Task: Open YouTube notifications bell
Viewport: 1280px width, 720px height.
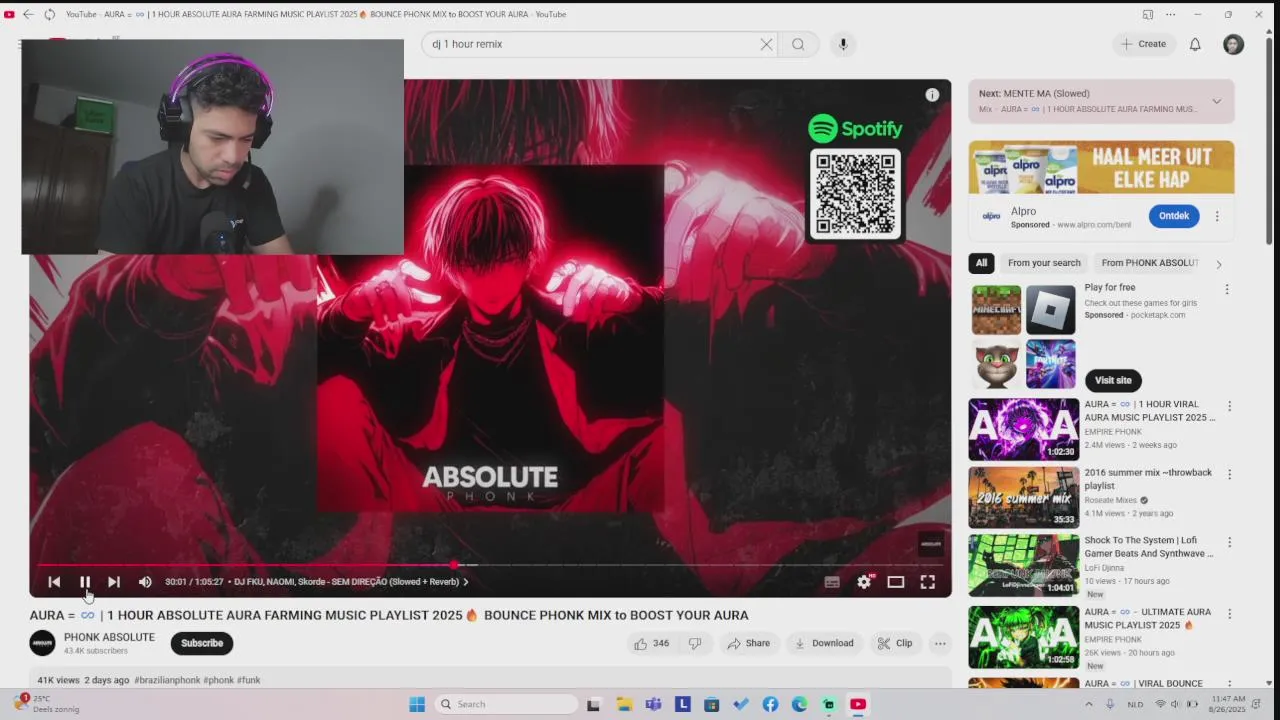Action: [x=1195, y=44]
